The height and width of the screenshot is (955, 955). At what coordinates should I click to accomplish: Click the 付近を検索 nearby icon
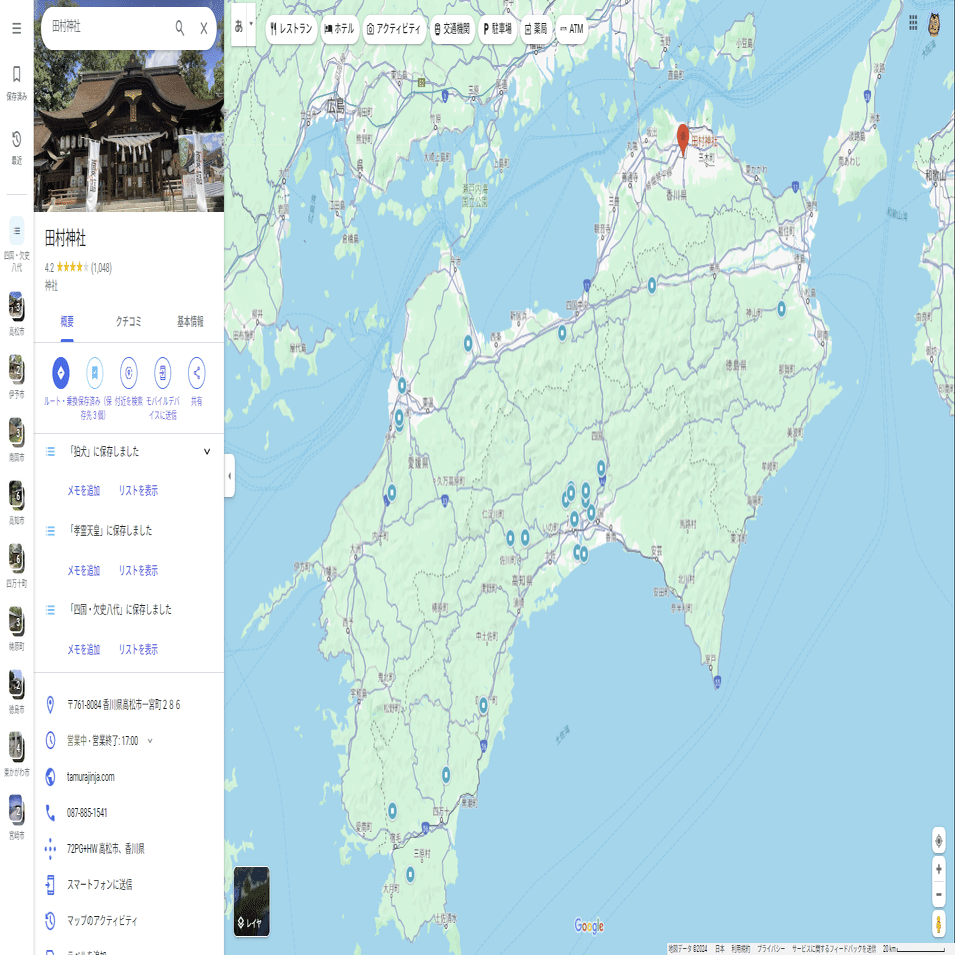(129, 373)
